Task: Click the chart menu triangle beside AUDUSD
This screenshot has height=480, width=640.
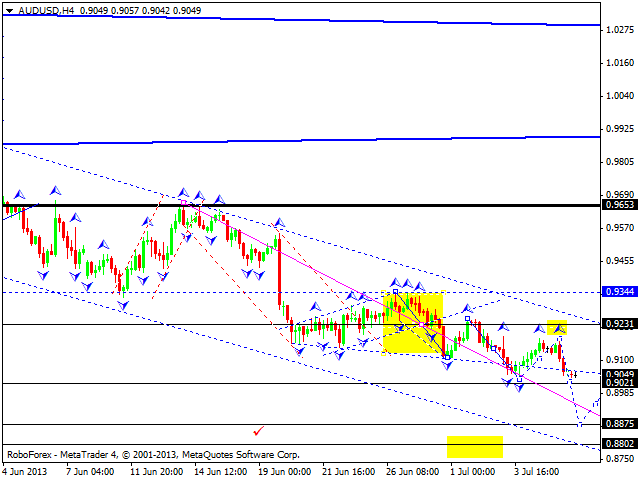Action: (9, 9)
